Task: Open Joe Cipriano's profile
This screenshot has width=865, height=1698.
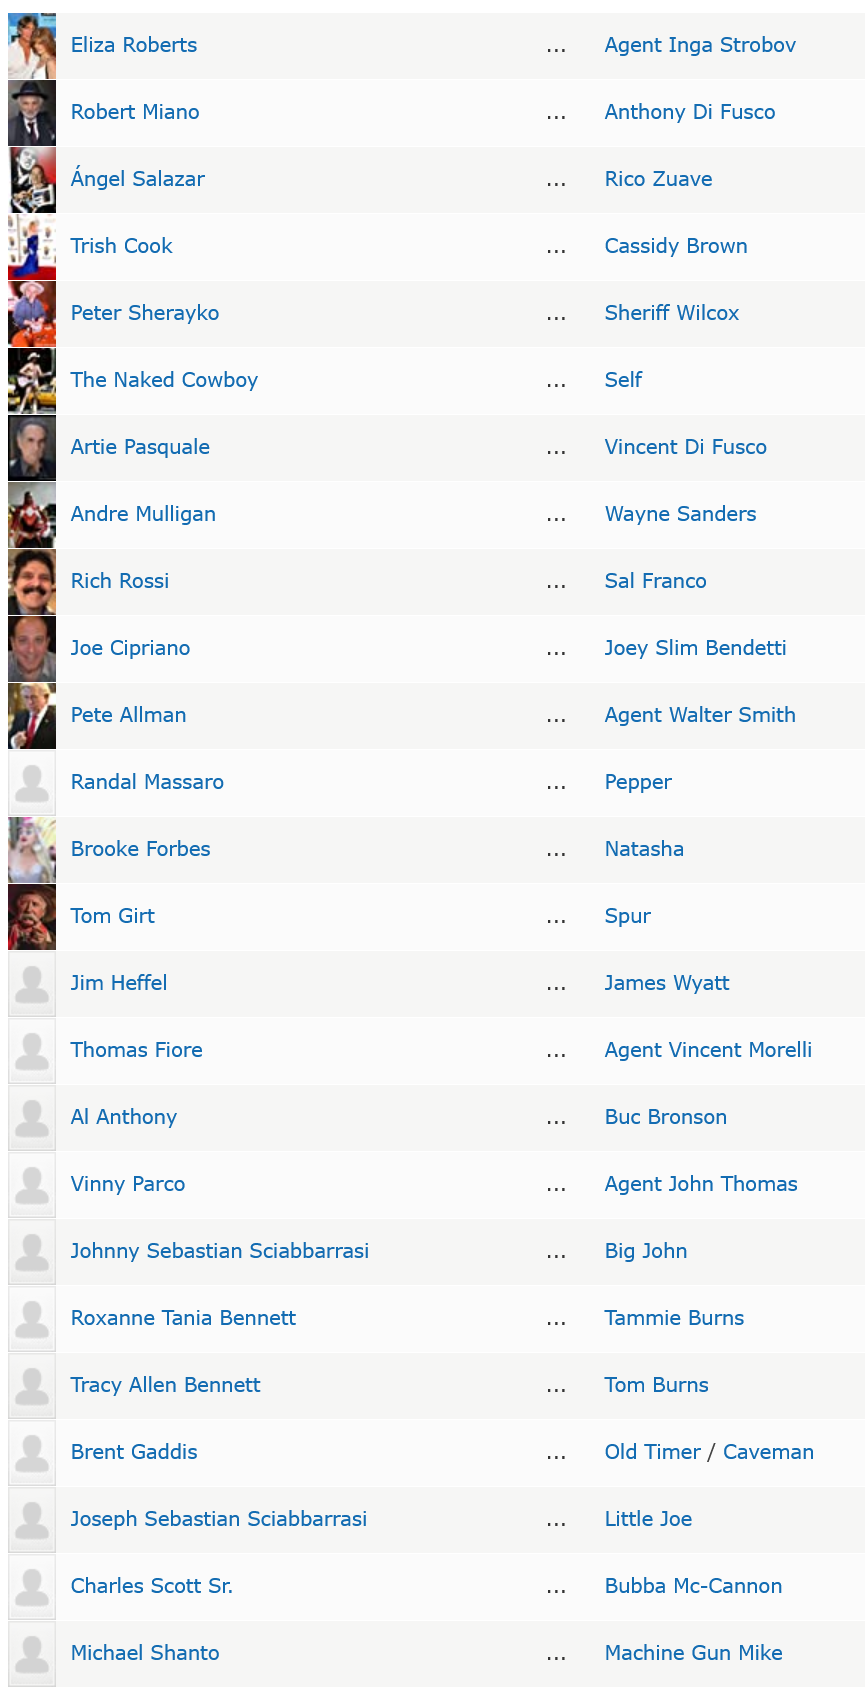Action: click(130, 648)
